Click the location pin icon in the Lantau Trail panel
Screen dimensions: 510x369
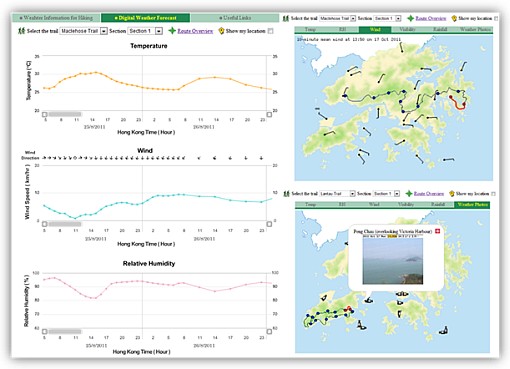tap(452, 194)
